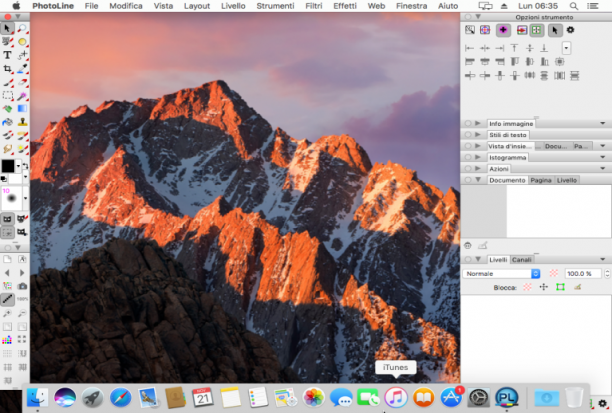
Task: Select the Crop tool
Action: click(x=7, y=69)
